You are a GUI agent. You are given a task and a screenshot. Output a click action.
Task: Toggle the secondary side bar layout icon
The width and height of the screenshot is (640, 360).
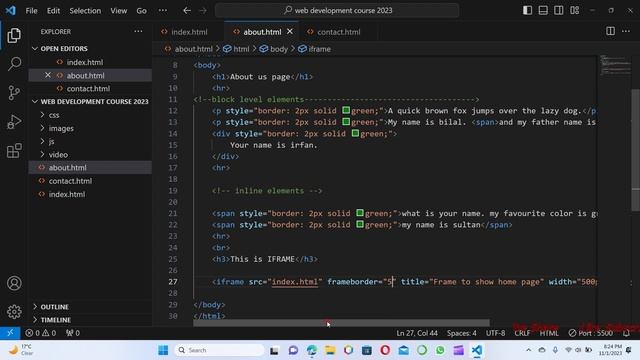(558, 10)
